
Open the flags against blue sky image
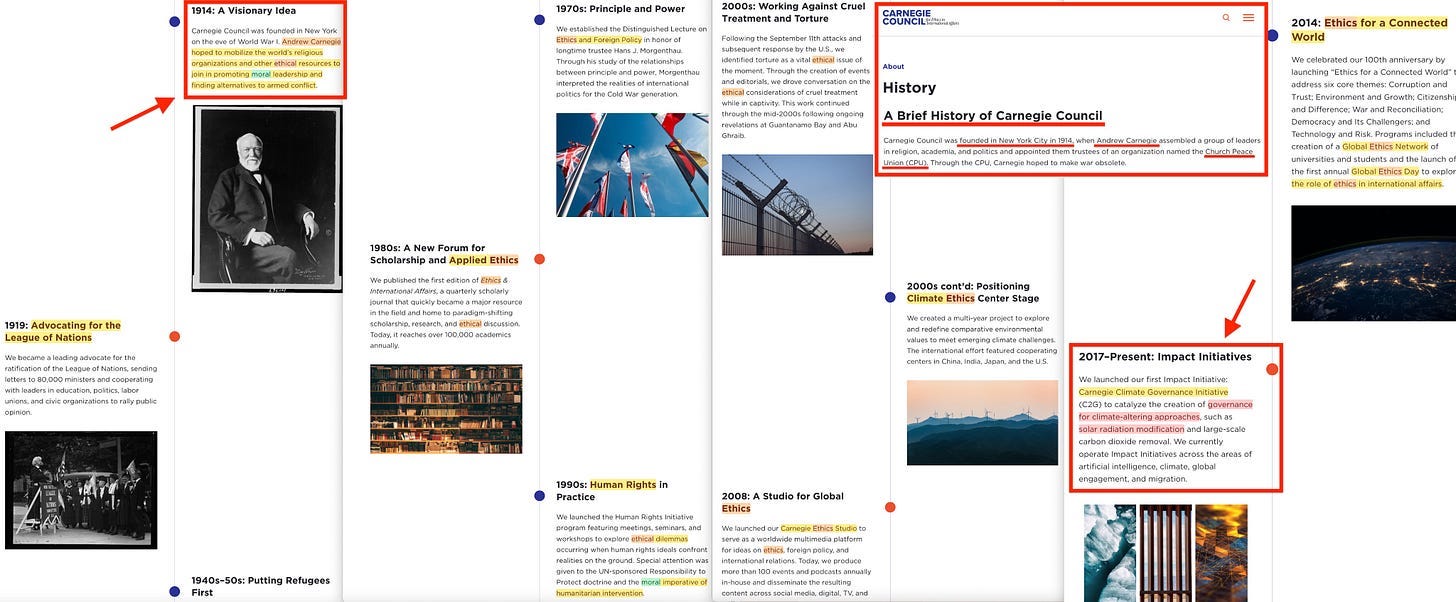[632, 165]
